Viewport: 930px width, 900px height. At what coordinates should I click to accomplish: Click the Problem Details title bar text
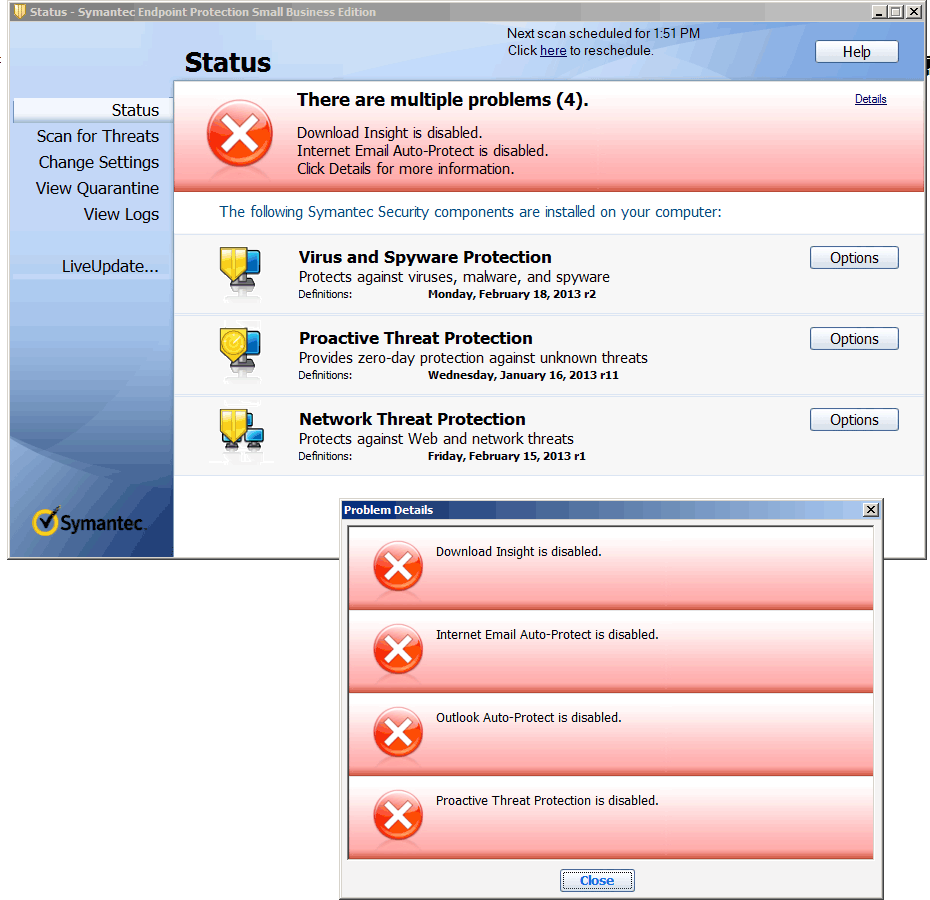(388, 510)
